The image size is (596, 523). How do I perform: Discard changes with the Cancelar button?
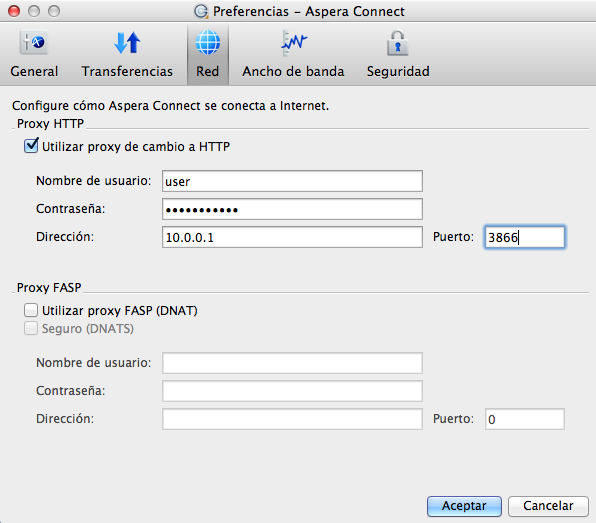pyautogui.click(x=548, y=506)
